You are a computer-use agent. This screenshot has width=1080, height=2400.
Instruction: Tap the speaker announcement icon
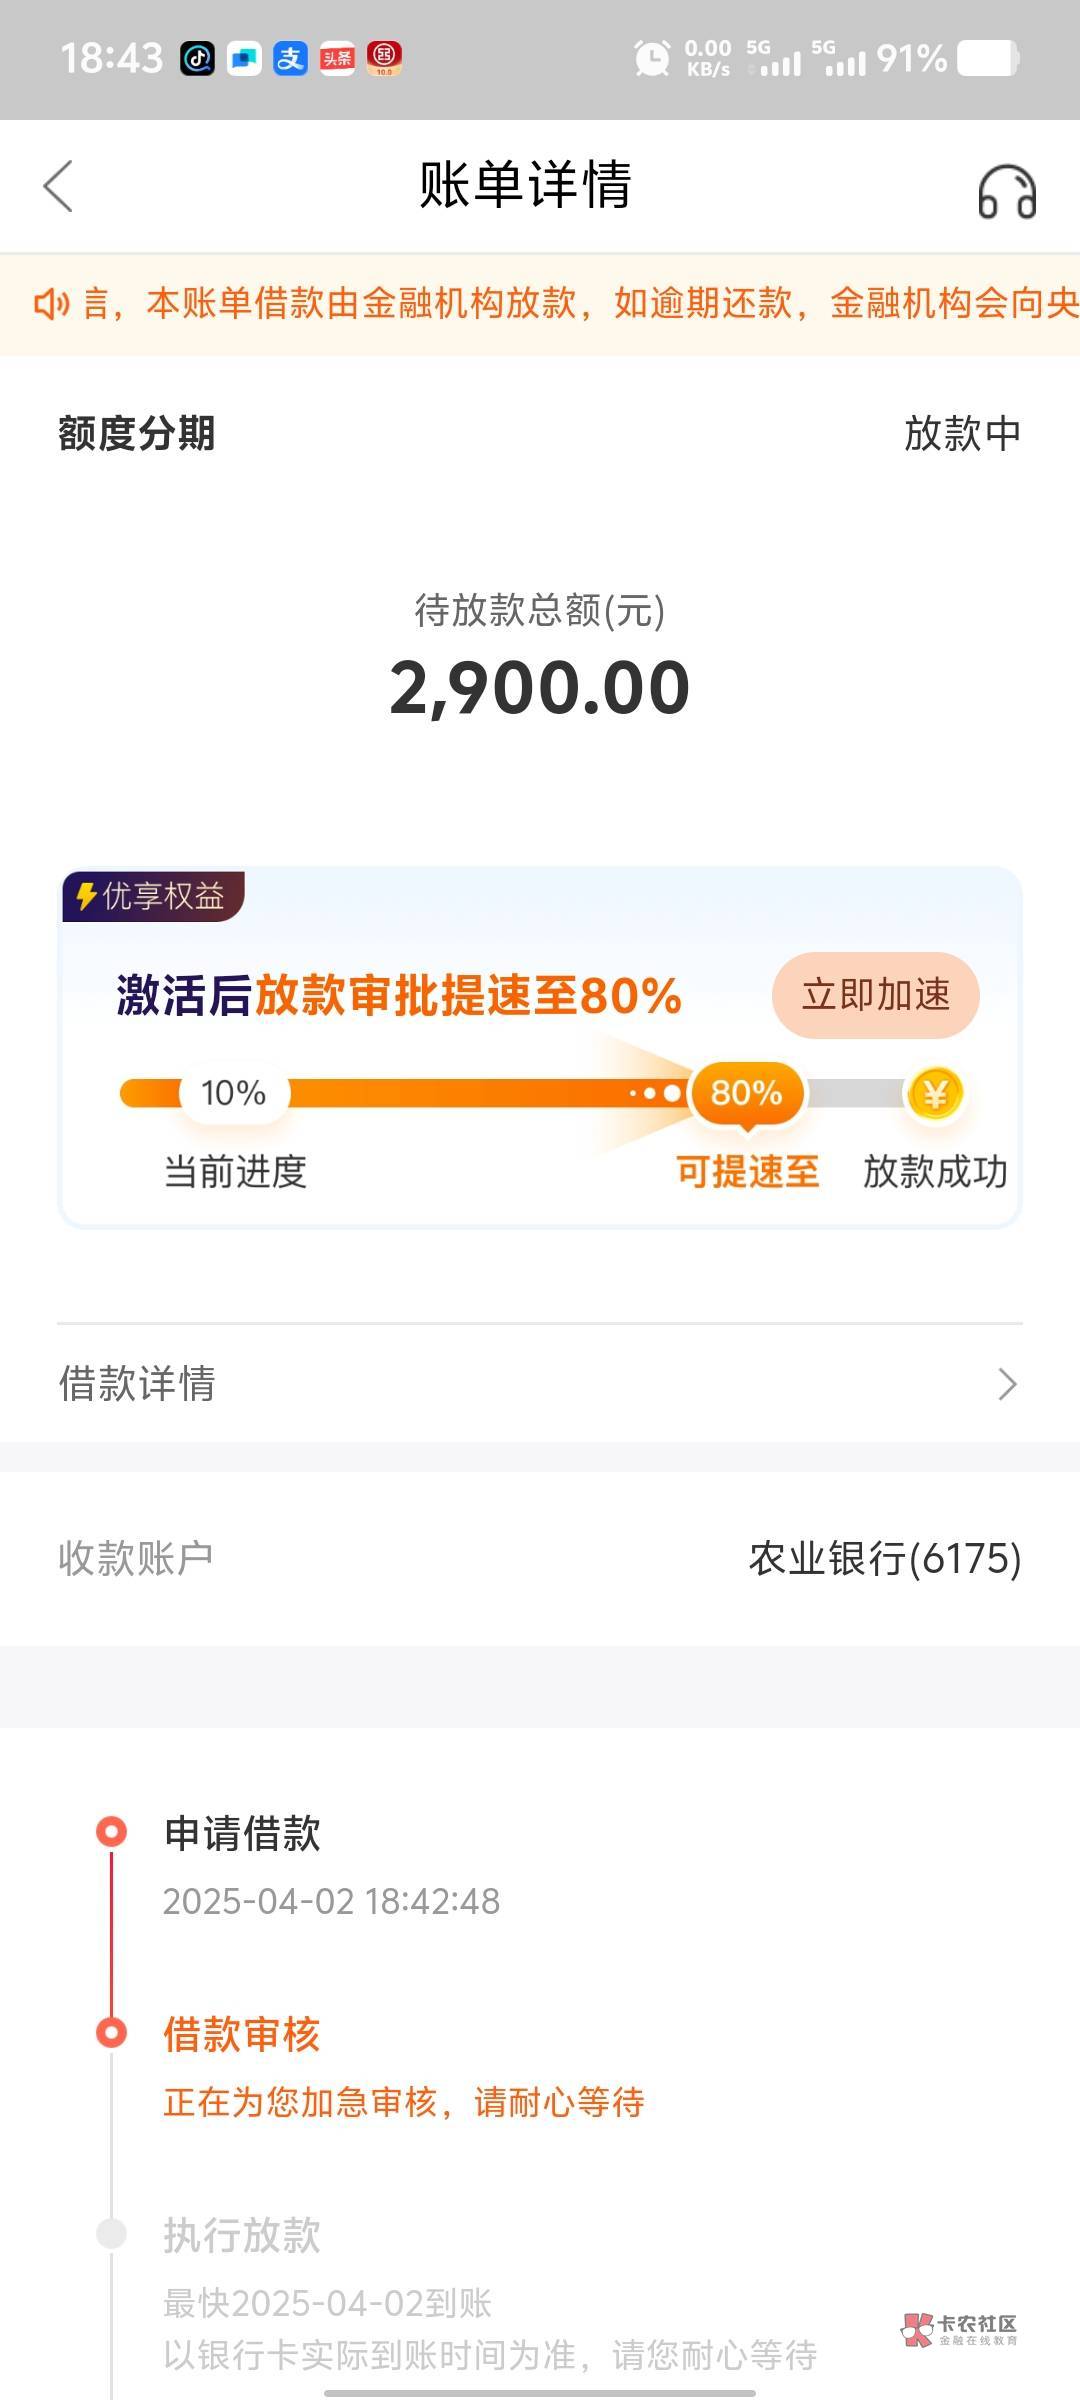tap(51, 304)
